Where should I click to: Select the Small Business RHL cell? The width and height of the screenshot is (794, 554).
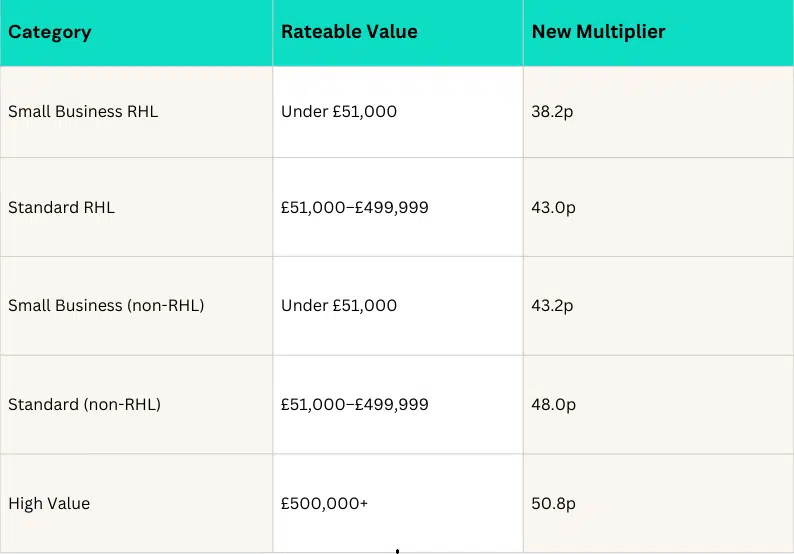[x=83, y=112]
